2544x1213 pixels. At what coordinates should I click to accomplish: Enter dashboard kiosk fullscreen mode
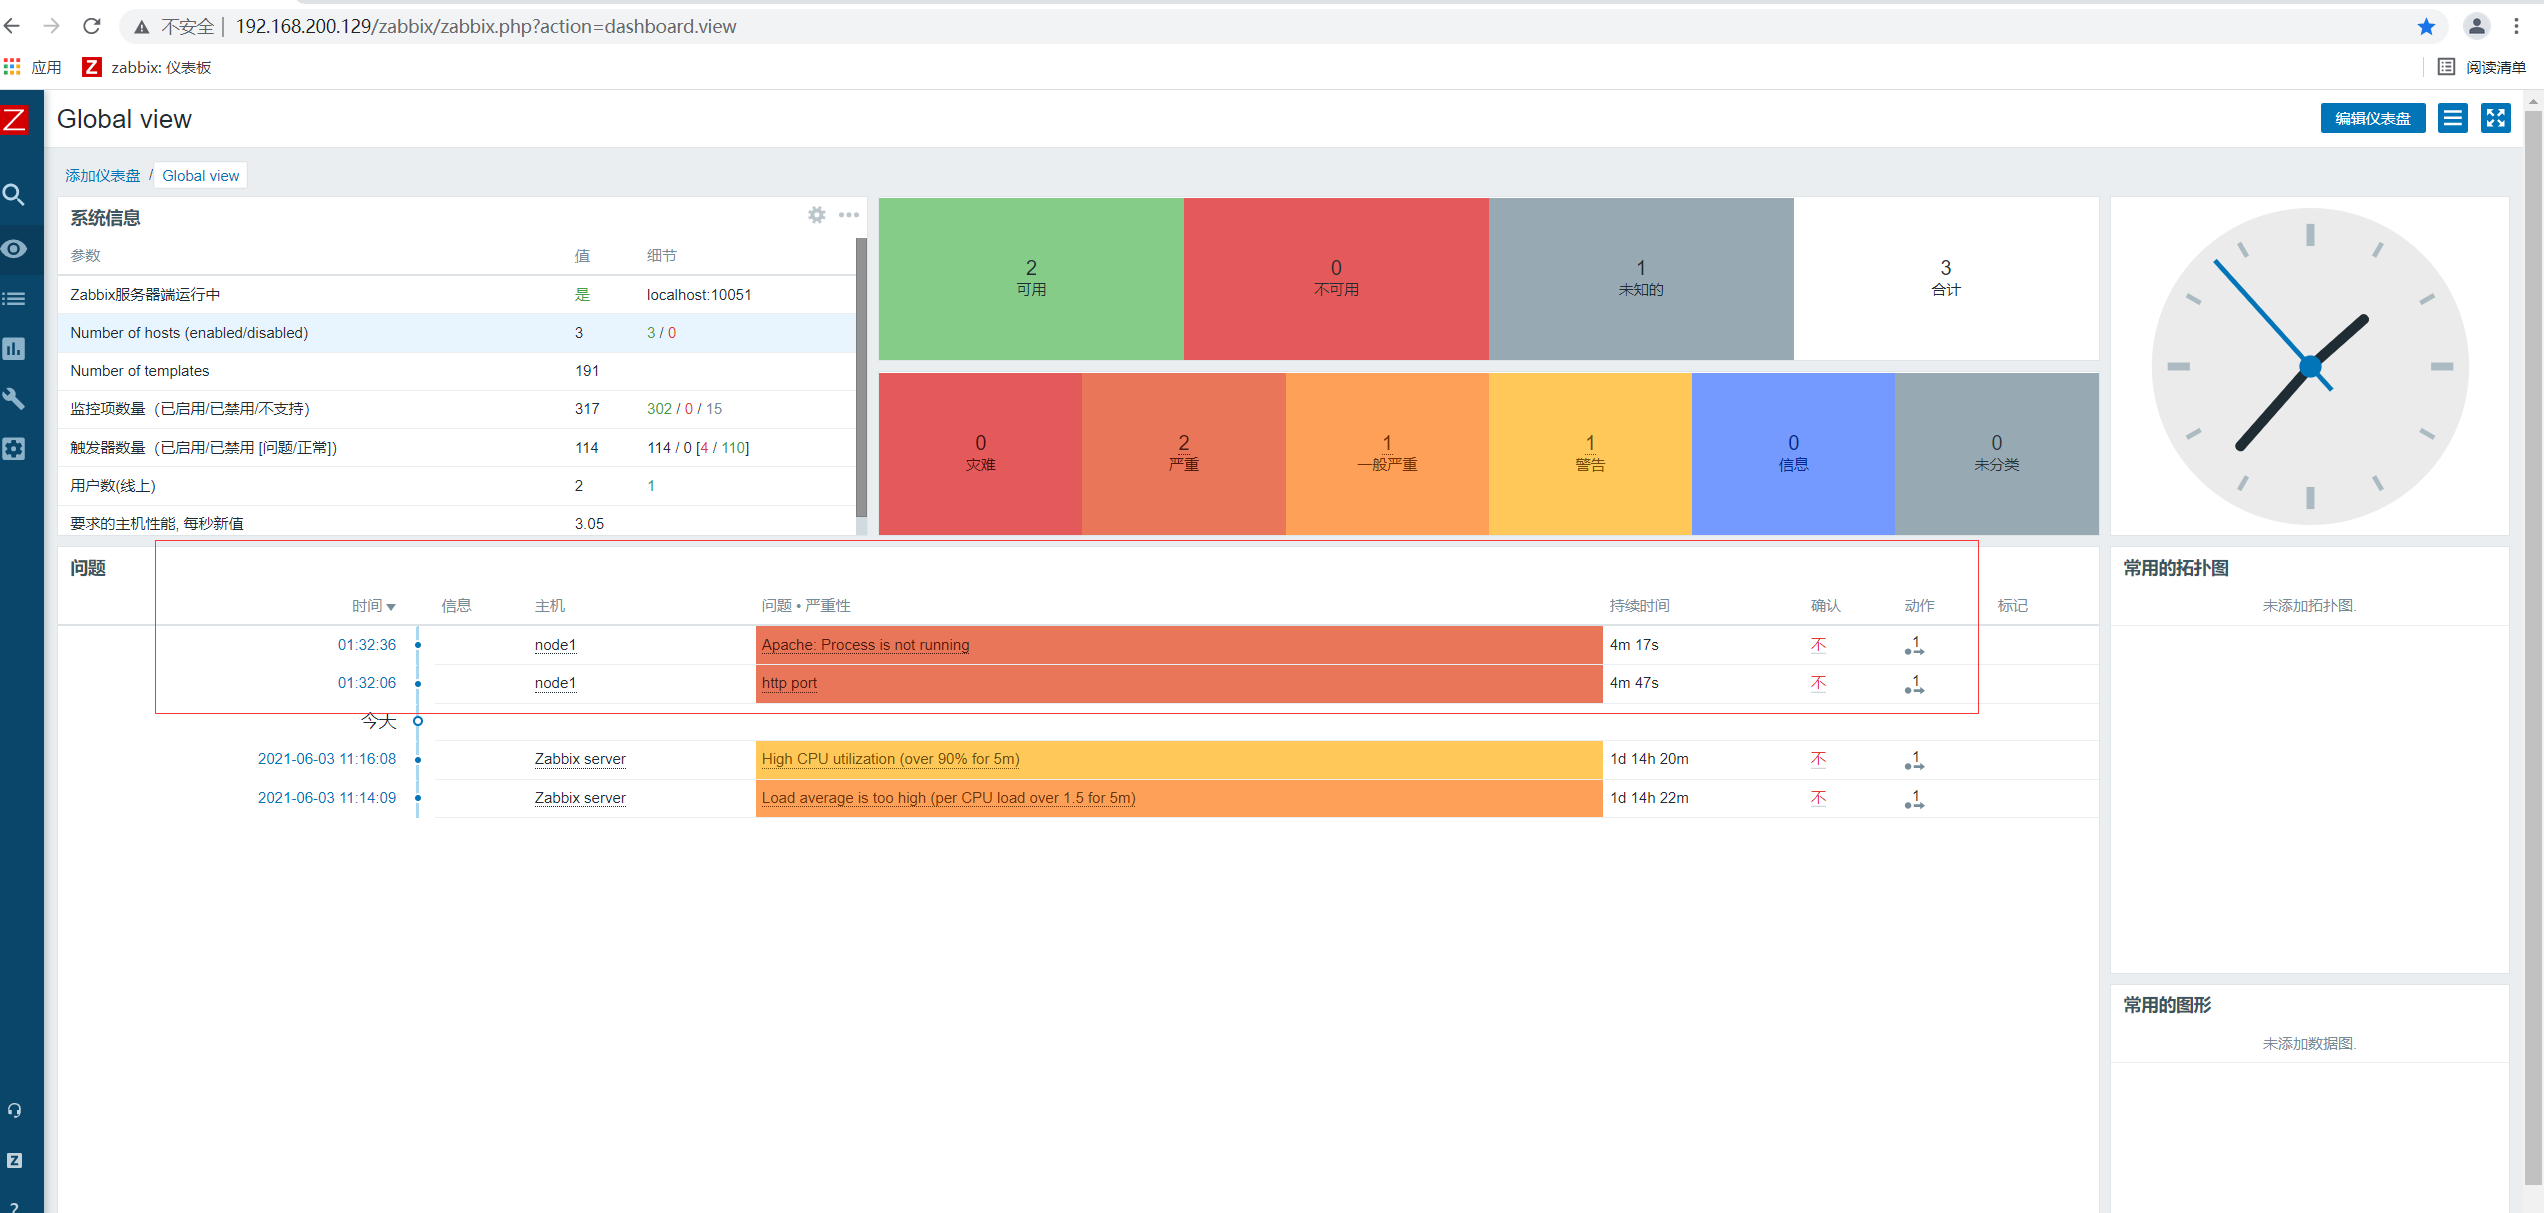tap(2496, 118)
